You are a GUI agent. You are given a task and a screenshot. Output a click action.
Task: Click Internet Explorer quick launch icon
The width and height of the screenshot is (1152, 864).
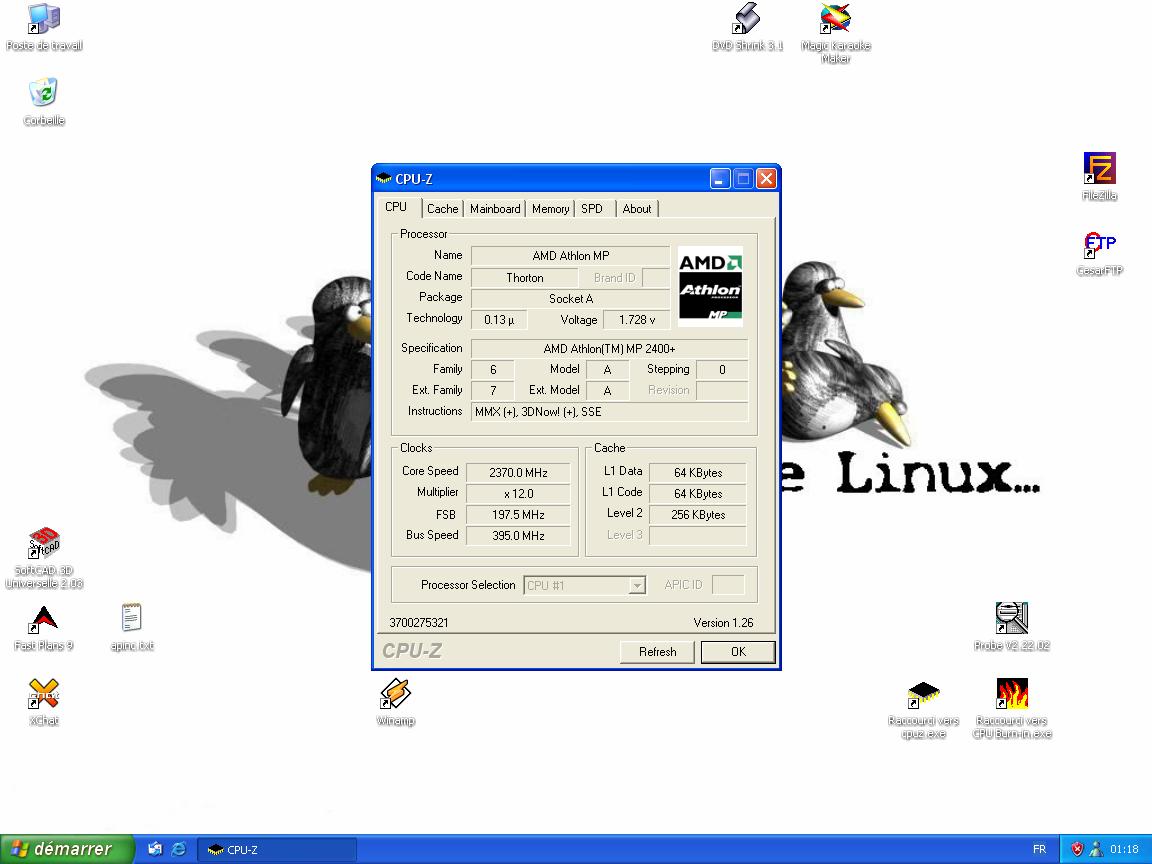[x=179, y=849]
